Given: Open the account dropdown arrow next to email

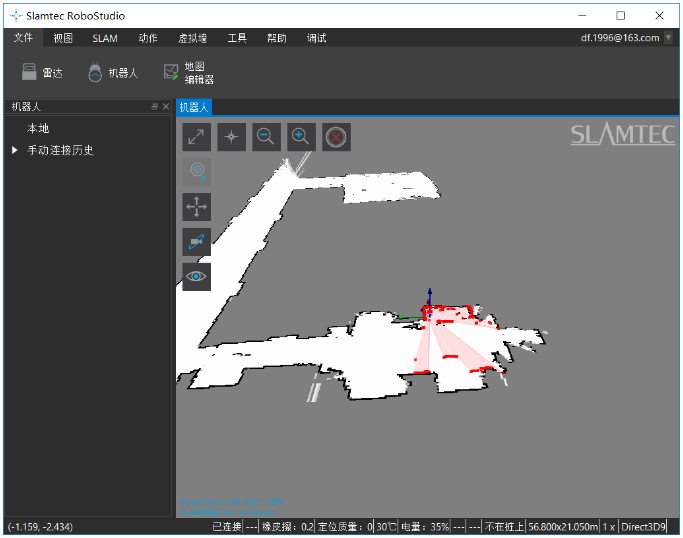Looking at the screenshot, I should 669,38.
